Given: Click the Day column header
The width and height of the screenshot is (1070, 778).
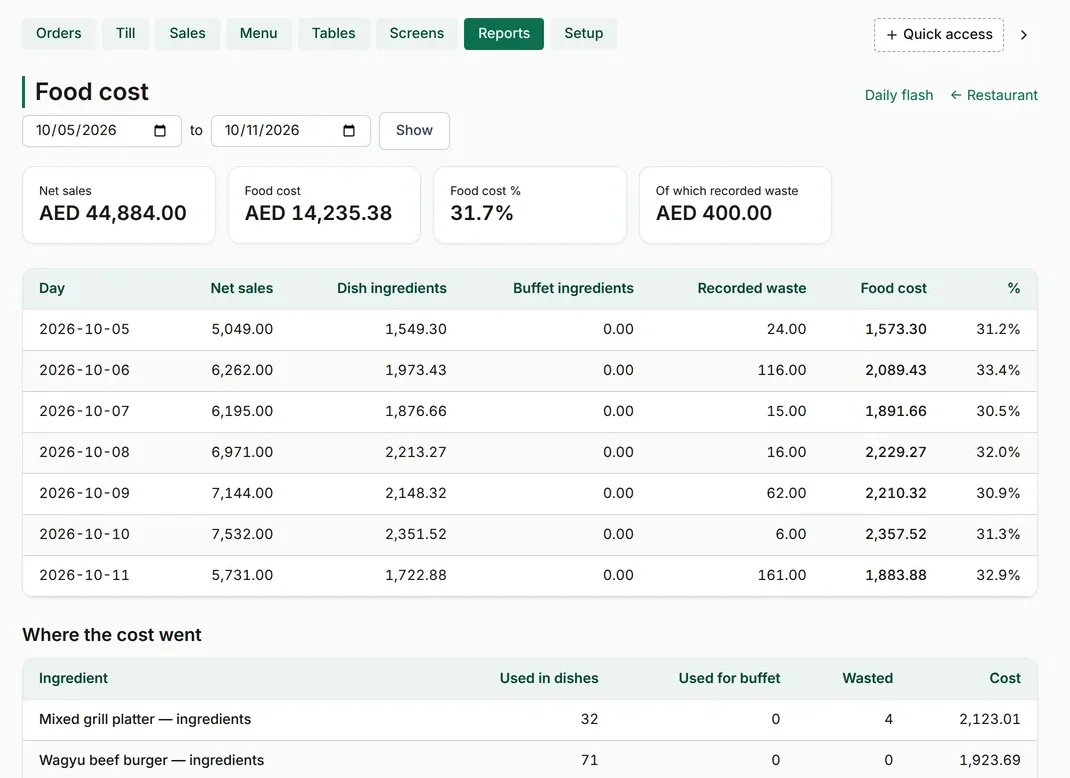Looking at the screenshot, I should [x=52, y=289].
